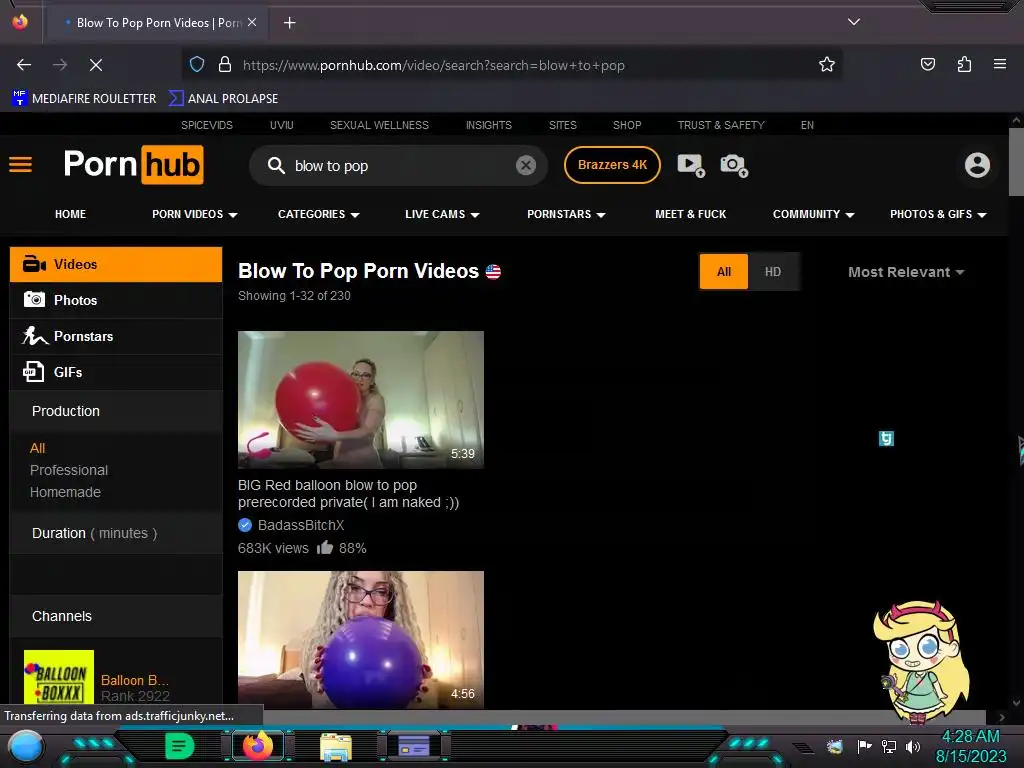This screenshot has width=1024, height=768.
Task: Click the Firefox icon in the taskbar
Action: pyautogui.click(x=257, y=746)
